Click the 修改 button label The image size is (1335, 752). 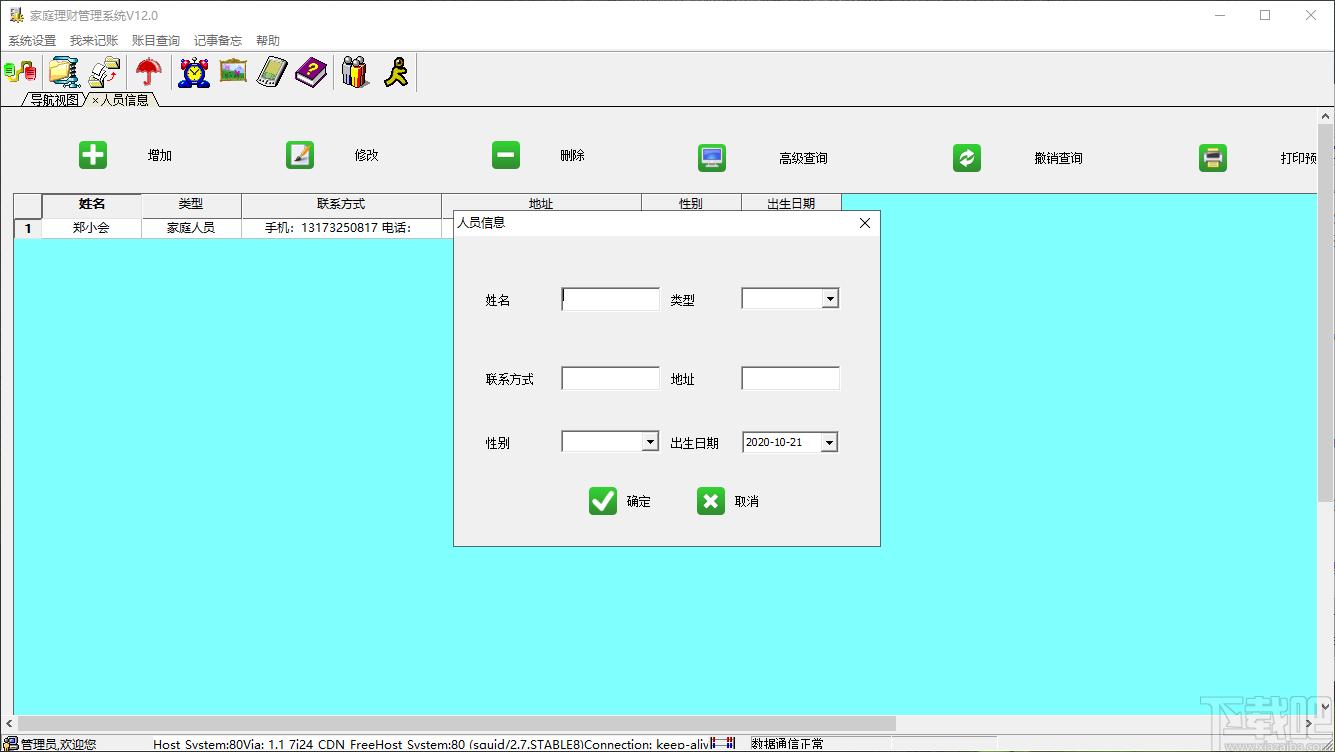(x=366, y=155)
